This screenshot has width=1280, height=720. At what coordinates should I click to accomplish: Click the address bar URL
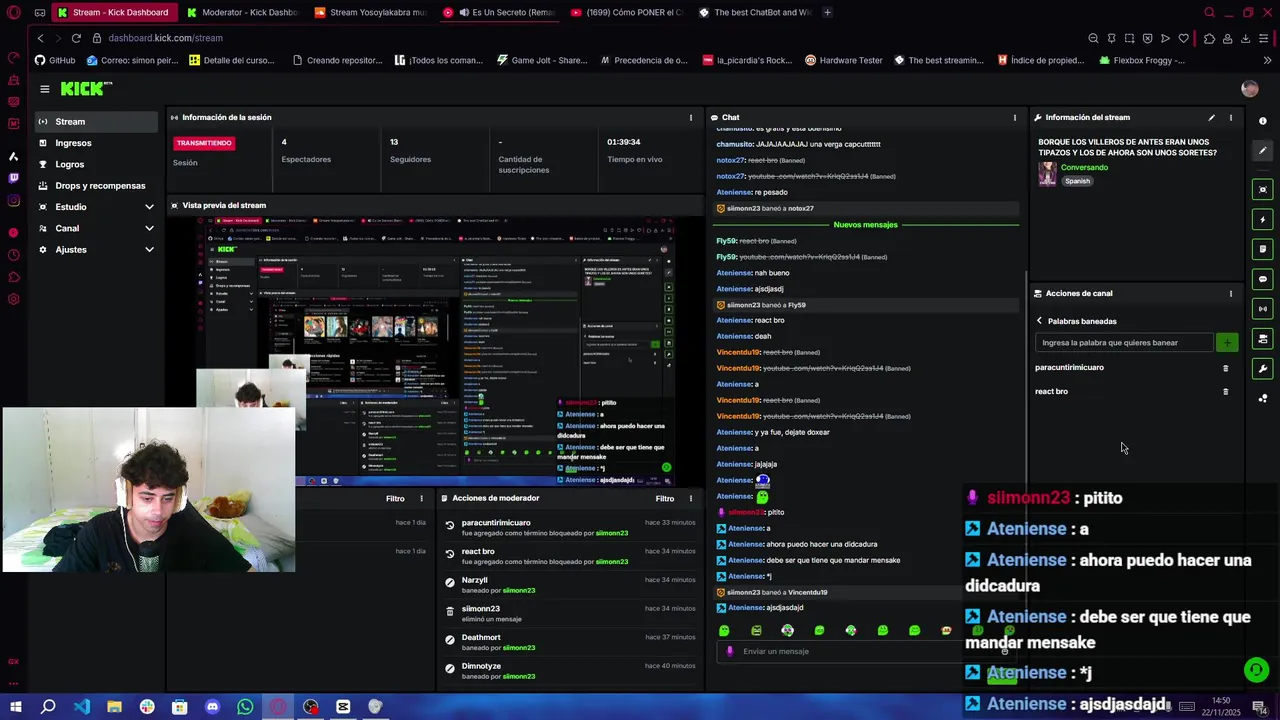pos(165,38)
